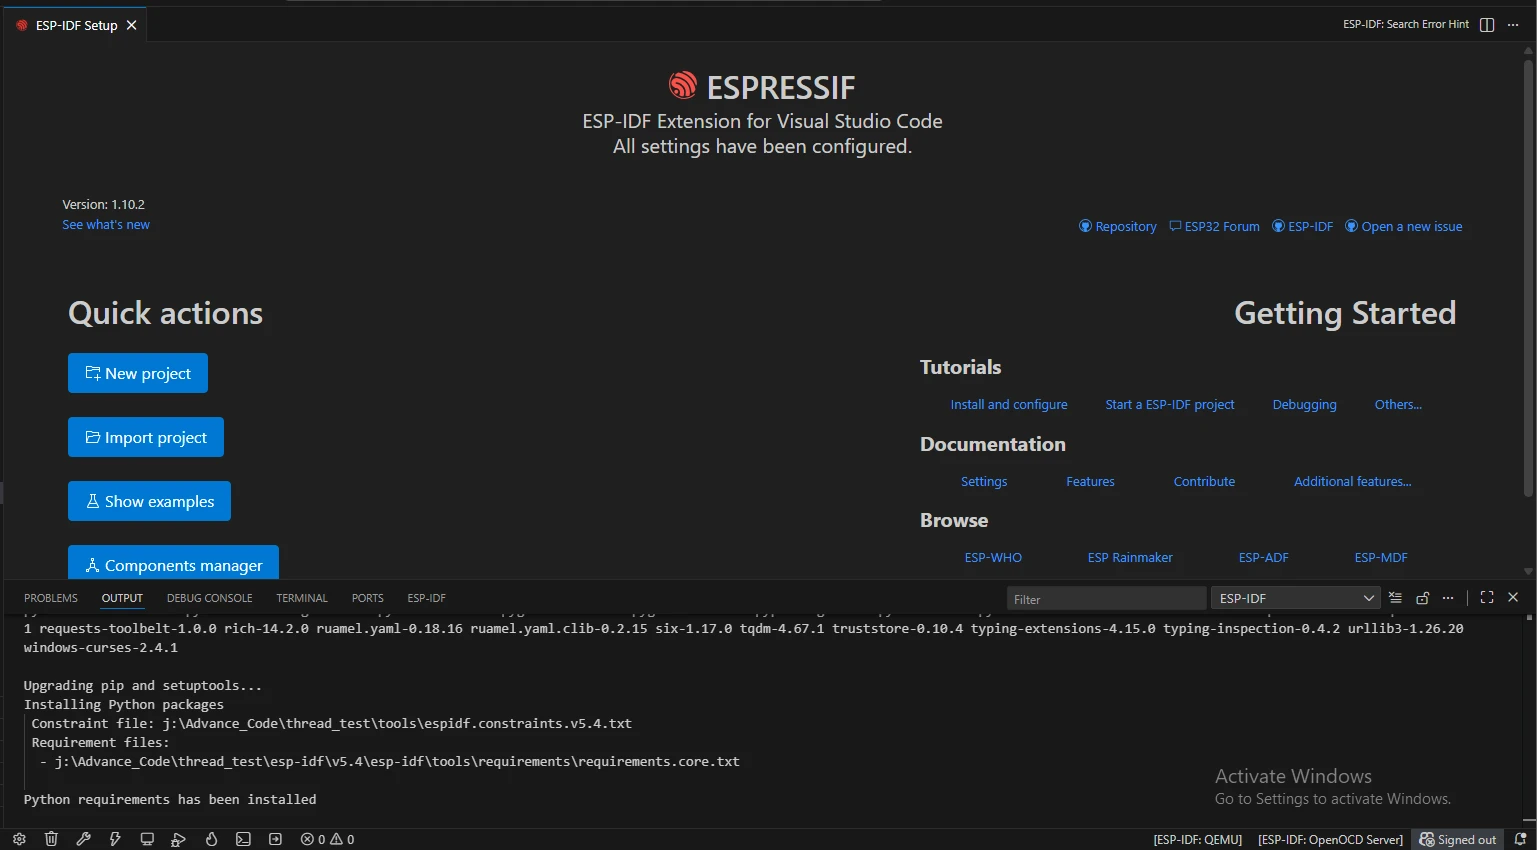Open the panel's more actions ellipsis menu
Screen dimensions: 1537x850
1448,598
